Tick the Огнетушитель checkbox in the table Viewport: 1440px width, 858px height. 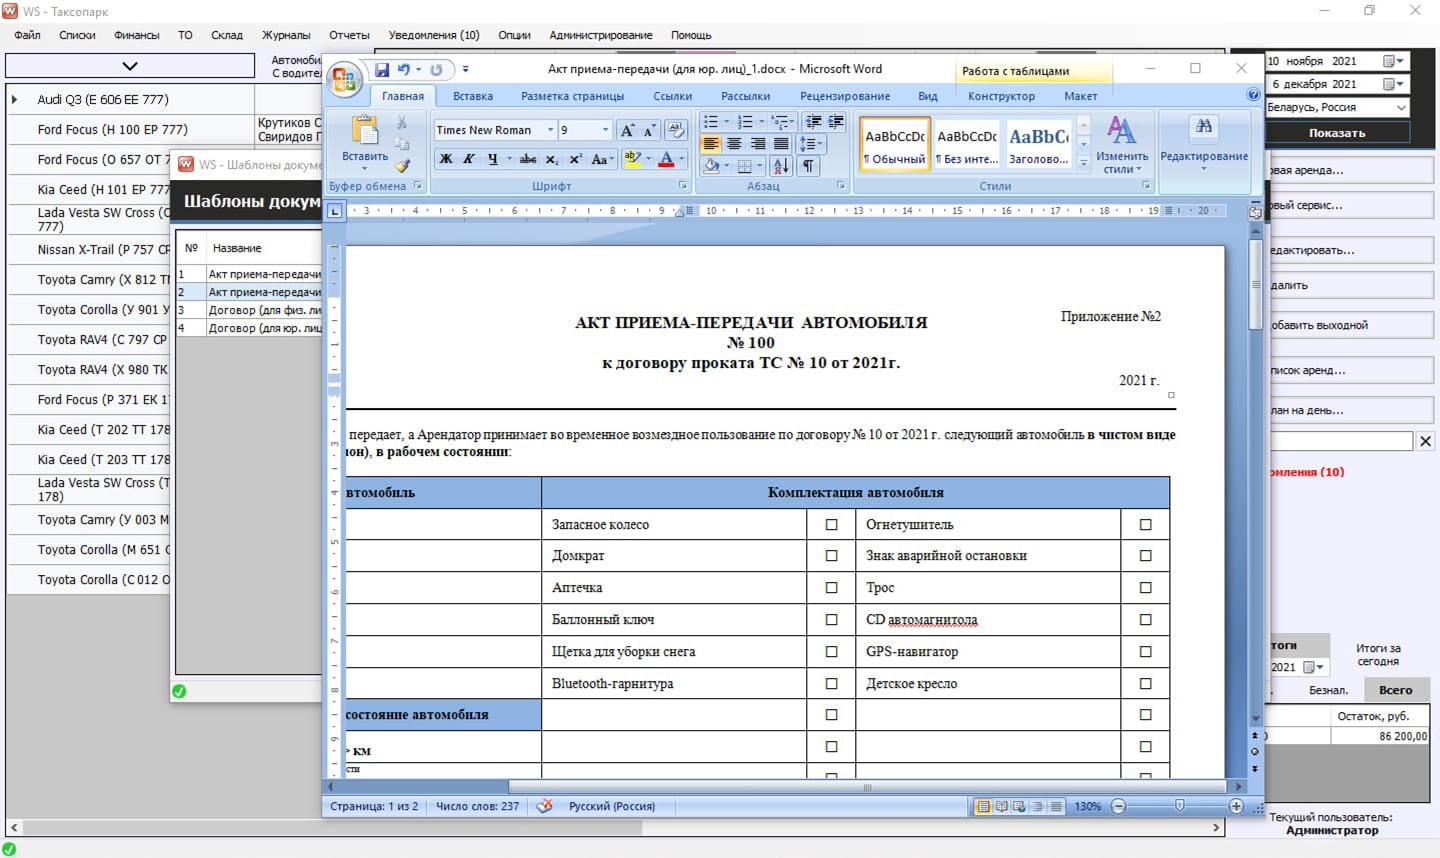coord(1145,524)
